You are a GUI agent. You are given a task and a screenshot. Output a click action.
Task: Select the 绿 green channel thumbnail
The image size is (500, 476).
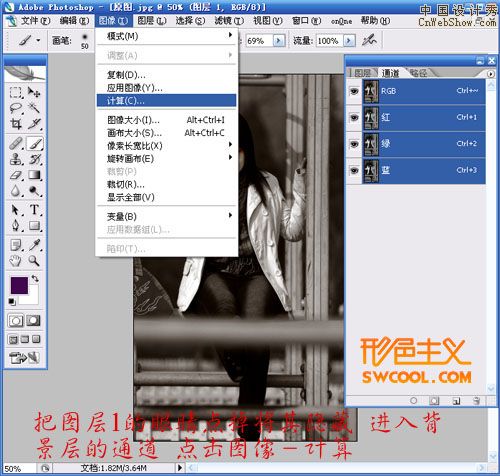(x=371, y=144)
